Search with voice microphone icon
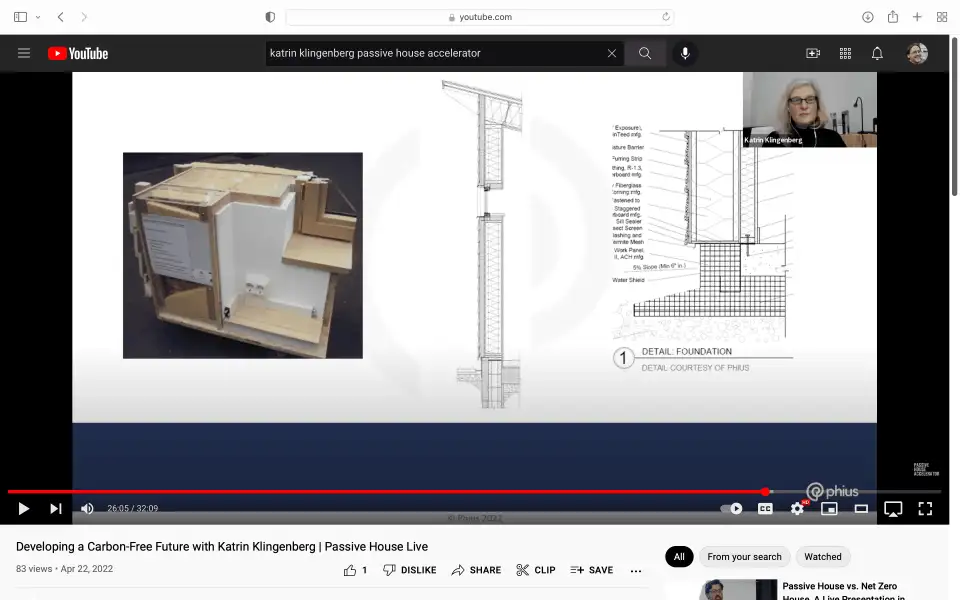Viewport: 960px width, 600px height. point(685,54)
